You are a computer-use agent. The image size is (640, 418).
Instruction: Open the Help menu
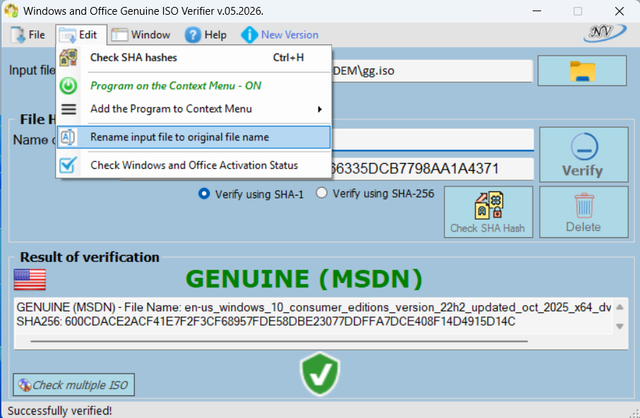click(x=205, y=35)
